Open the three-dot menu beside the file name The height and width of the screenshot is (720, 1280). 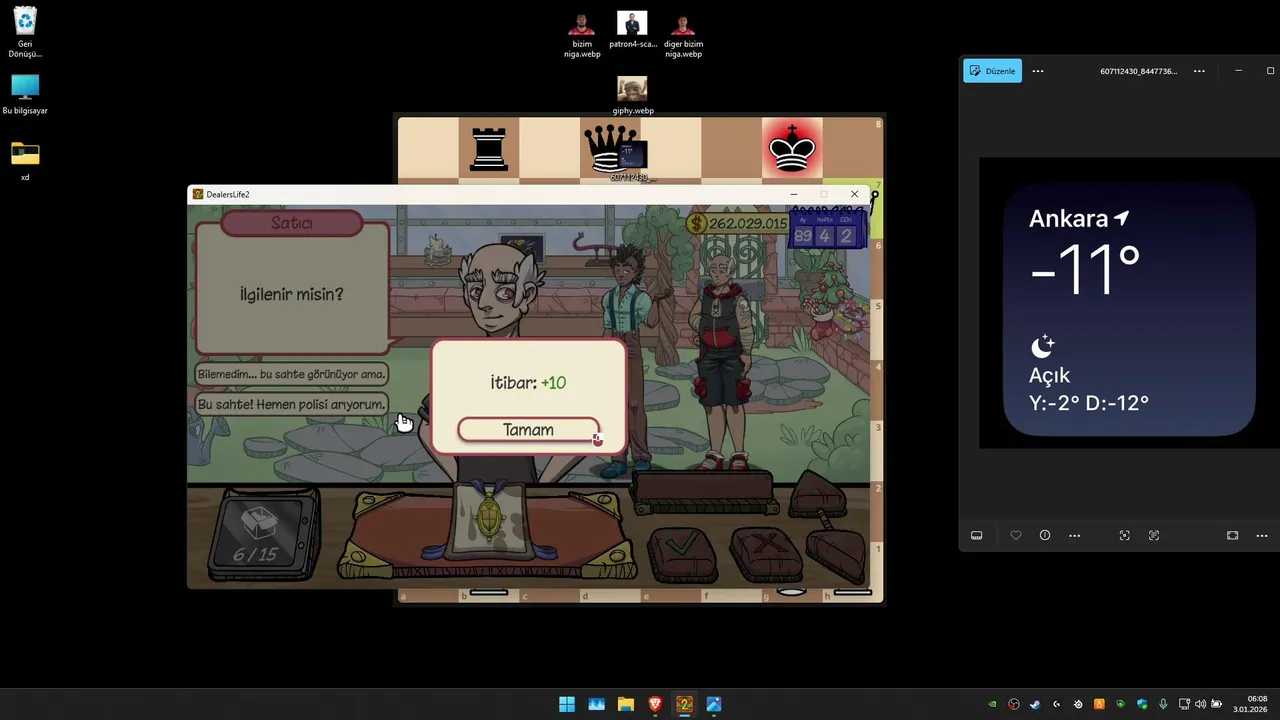[1199, 71]
